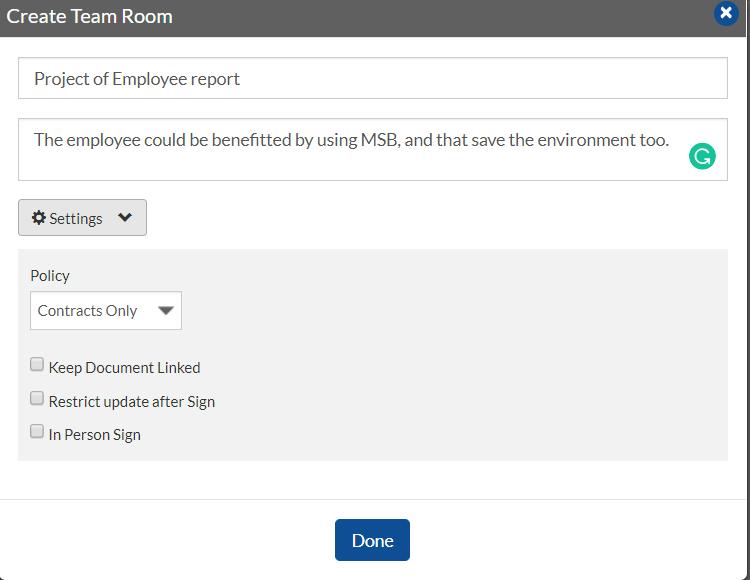Focus the Project of Employee report field
Image resolution: width=750 pixels, height=580 pixels.
tap(373, 78)
